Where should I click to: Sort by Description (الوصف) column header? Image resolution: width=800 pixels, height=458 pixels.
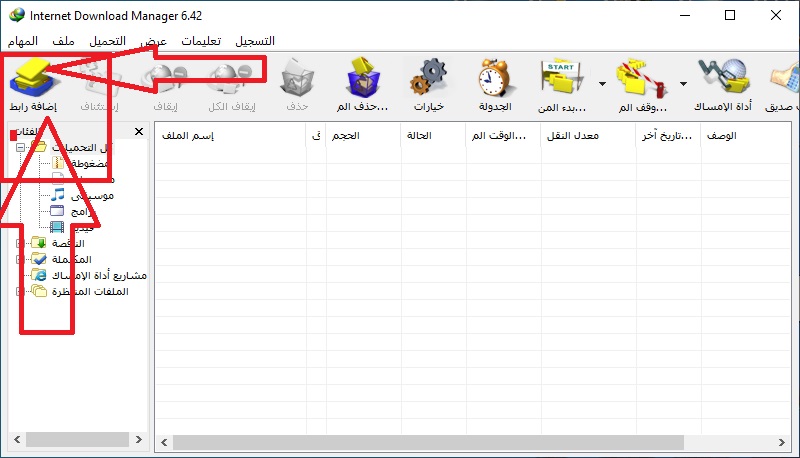click(x=746, y=136)
